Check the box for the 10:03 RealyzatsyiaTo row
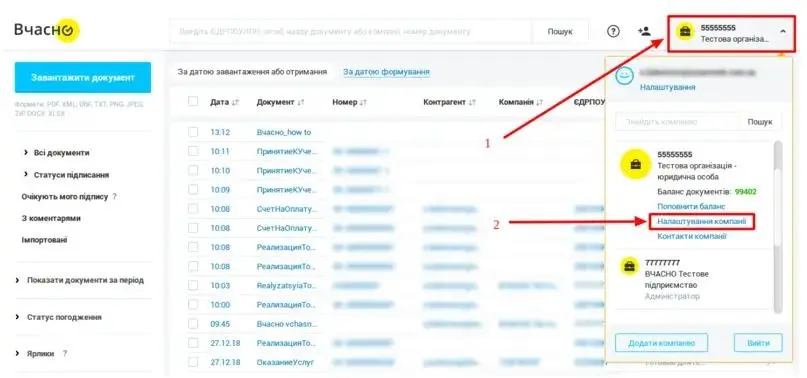 point(193,285)
